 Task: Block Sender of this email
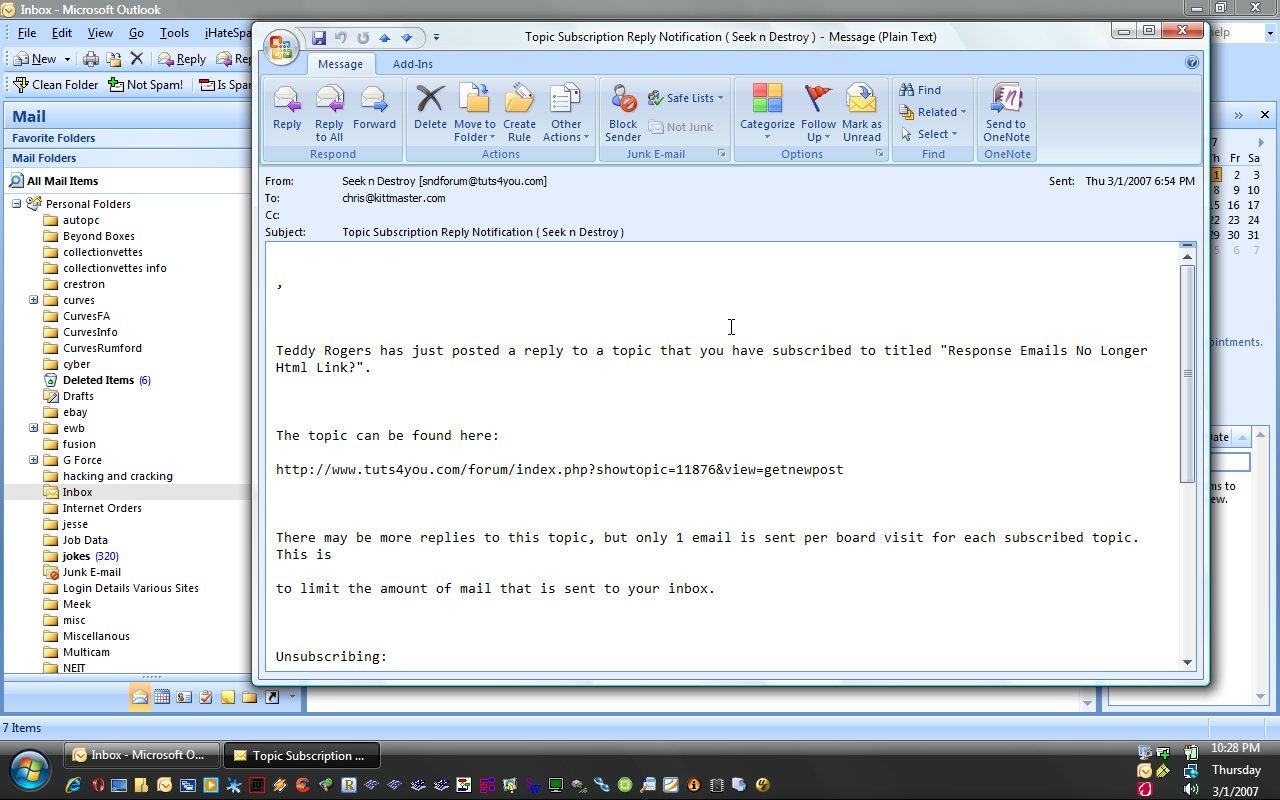tap(623, 113)
